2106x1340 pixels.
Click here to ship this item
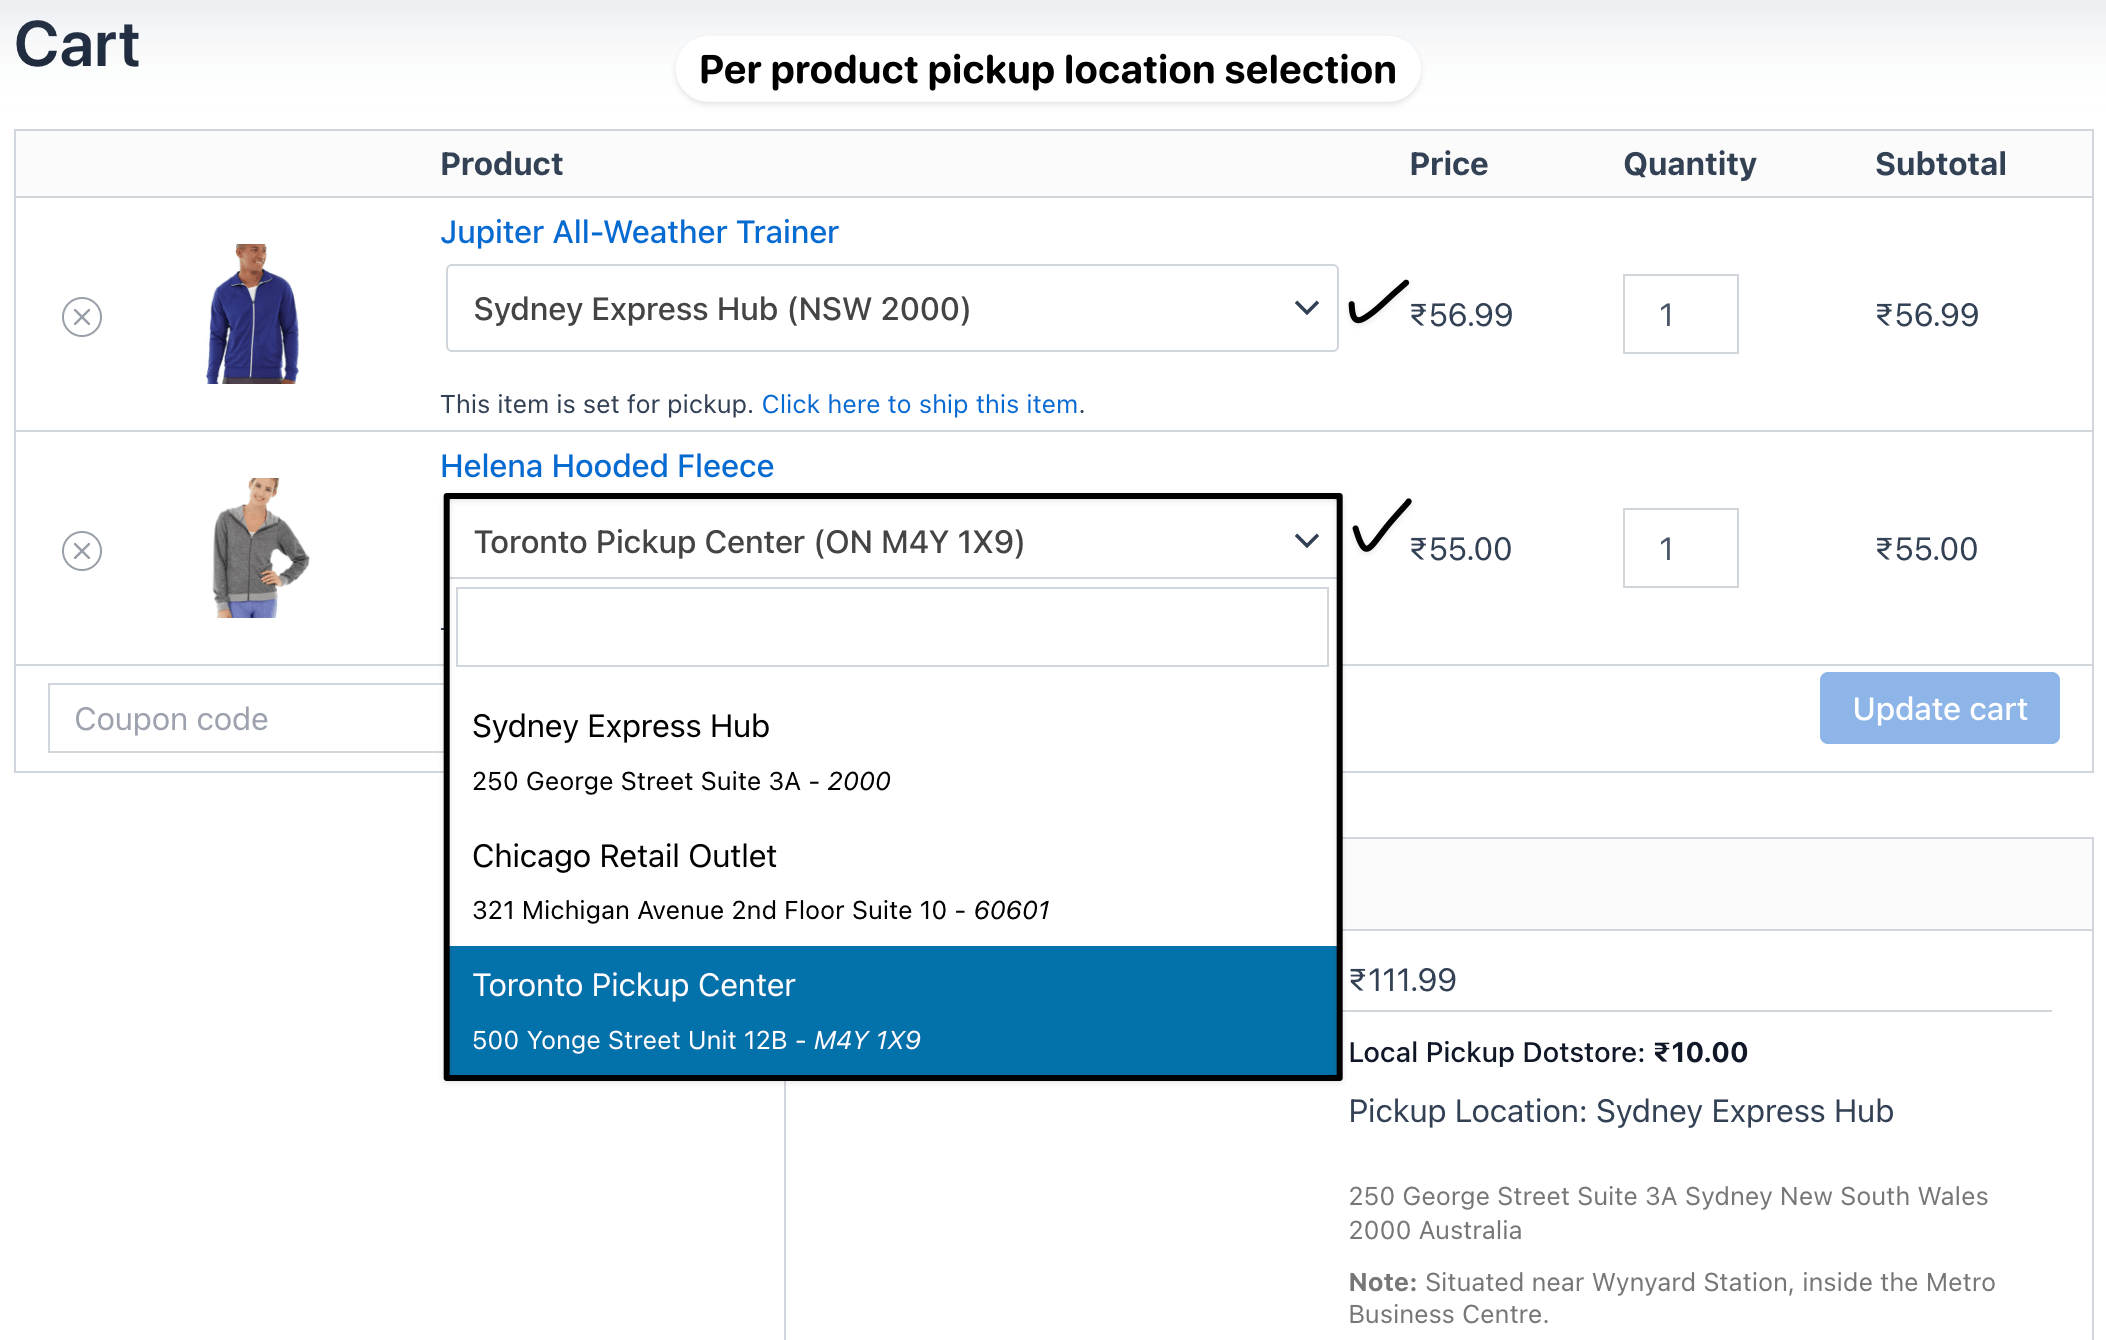click(919, 404)
